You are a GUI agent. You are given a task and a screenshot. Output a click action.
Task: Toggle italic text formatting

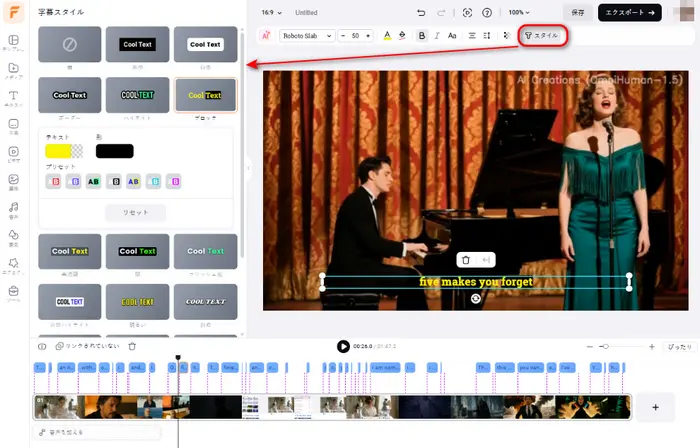[438, 36]
